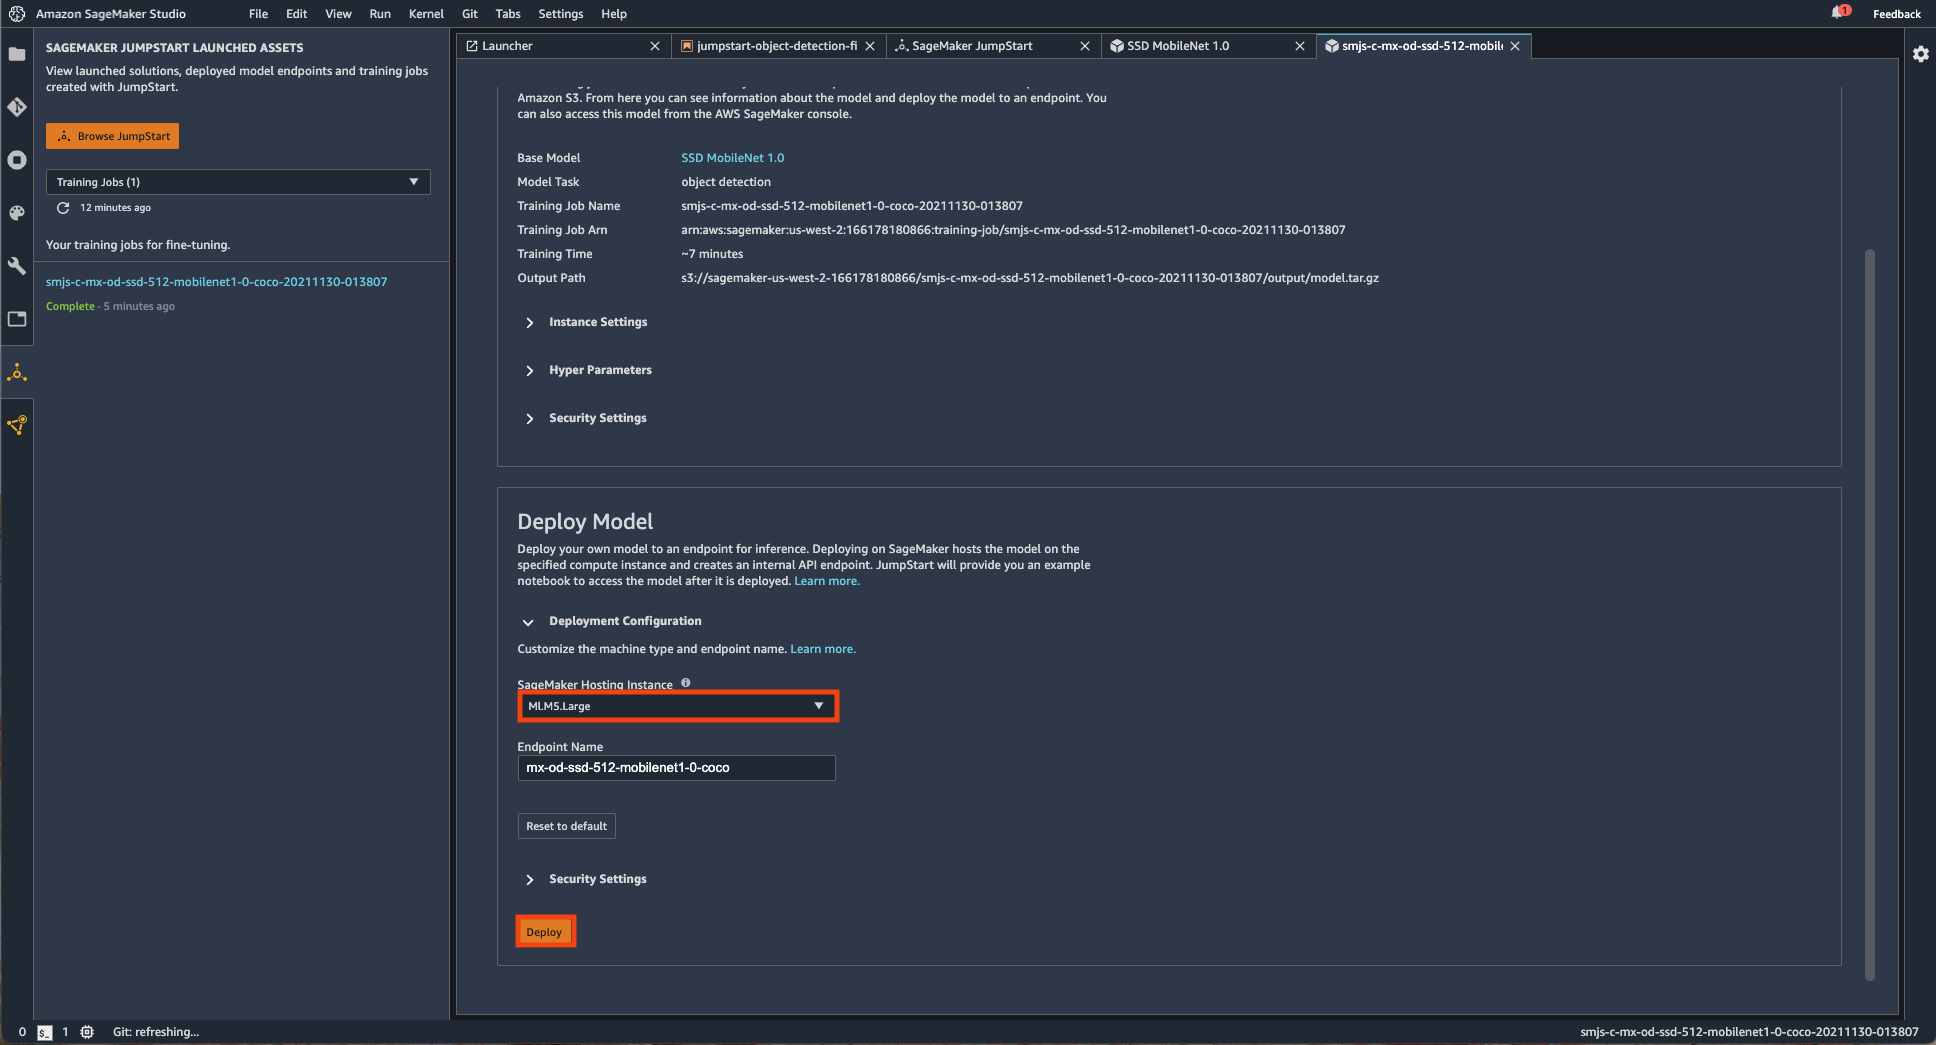Click the job name in status bar
The width and height of the screenshot is (1936, 1045).
click(x=1749, y=1032)
